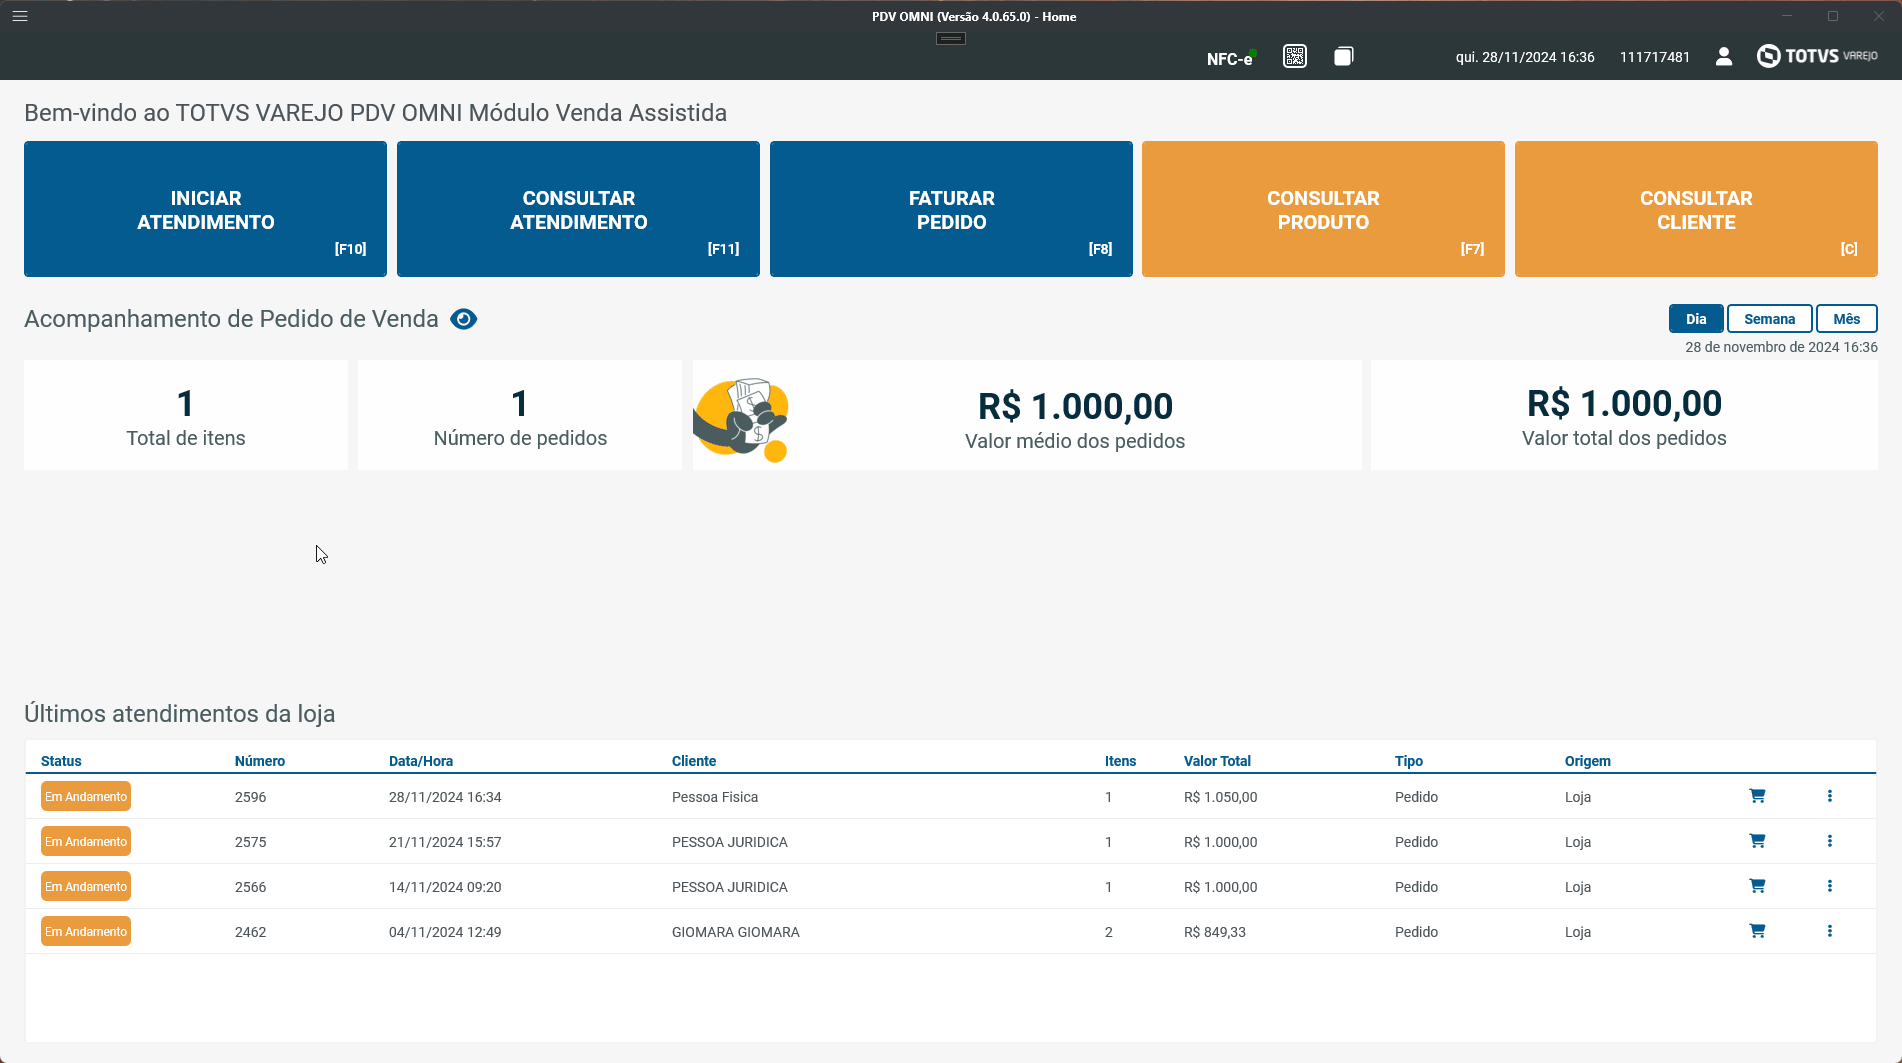Select client GIOMARA GIOMARA cell
This screenshot has width=1902, height=1063.
tap(736, 932)
